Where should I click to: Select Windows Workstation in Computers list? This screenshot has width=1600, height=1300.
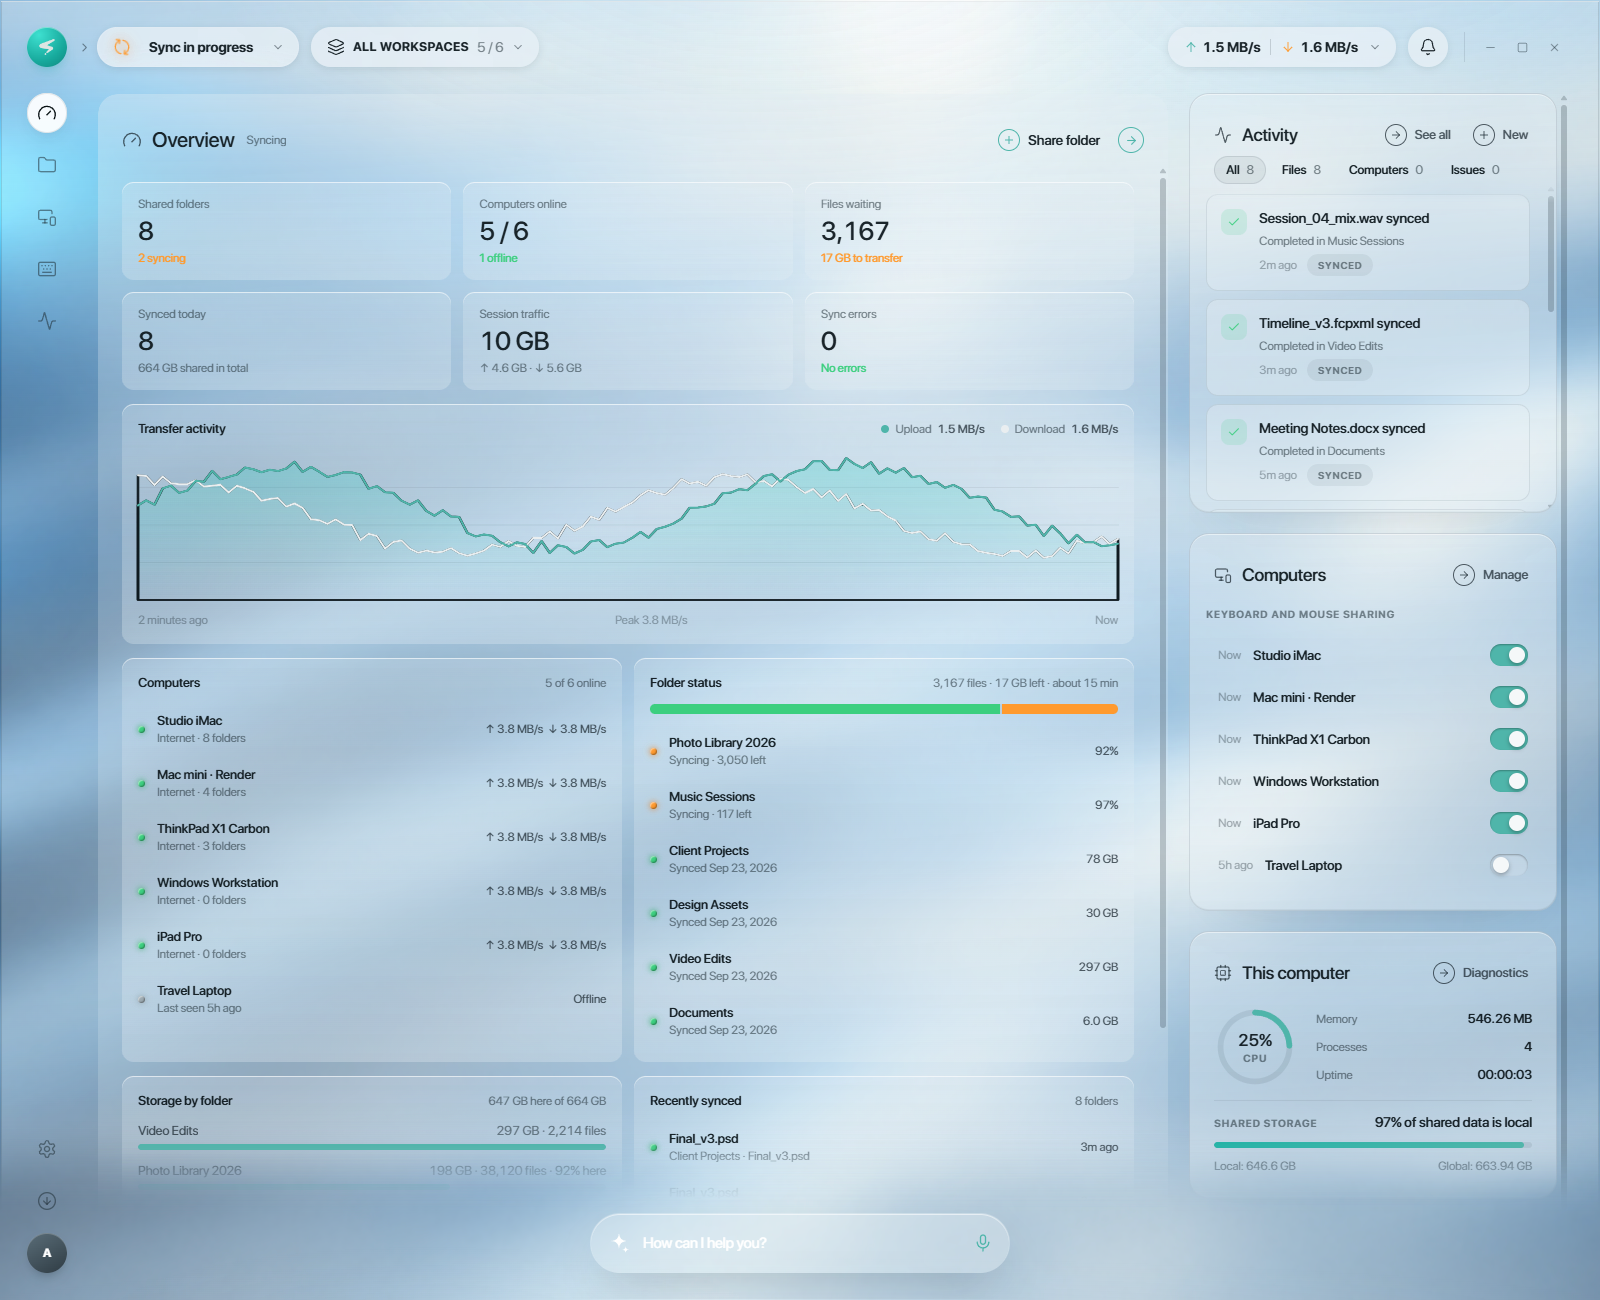point(372,891)
